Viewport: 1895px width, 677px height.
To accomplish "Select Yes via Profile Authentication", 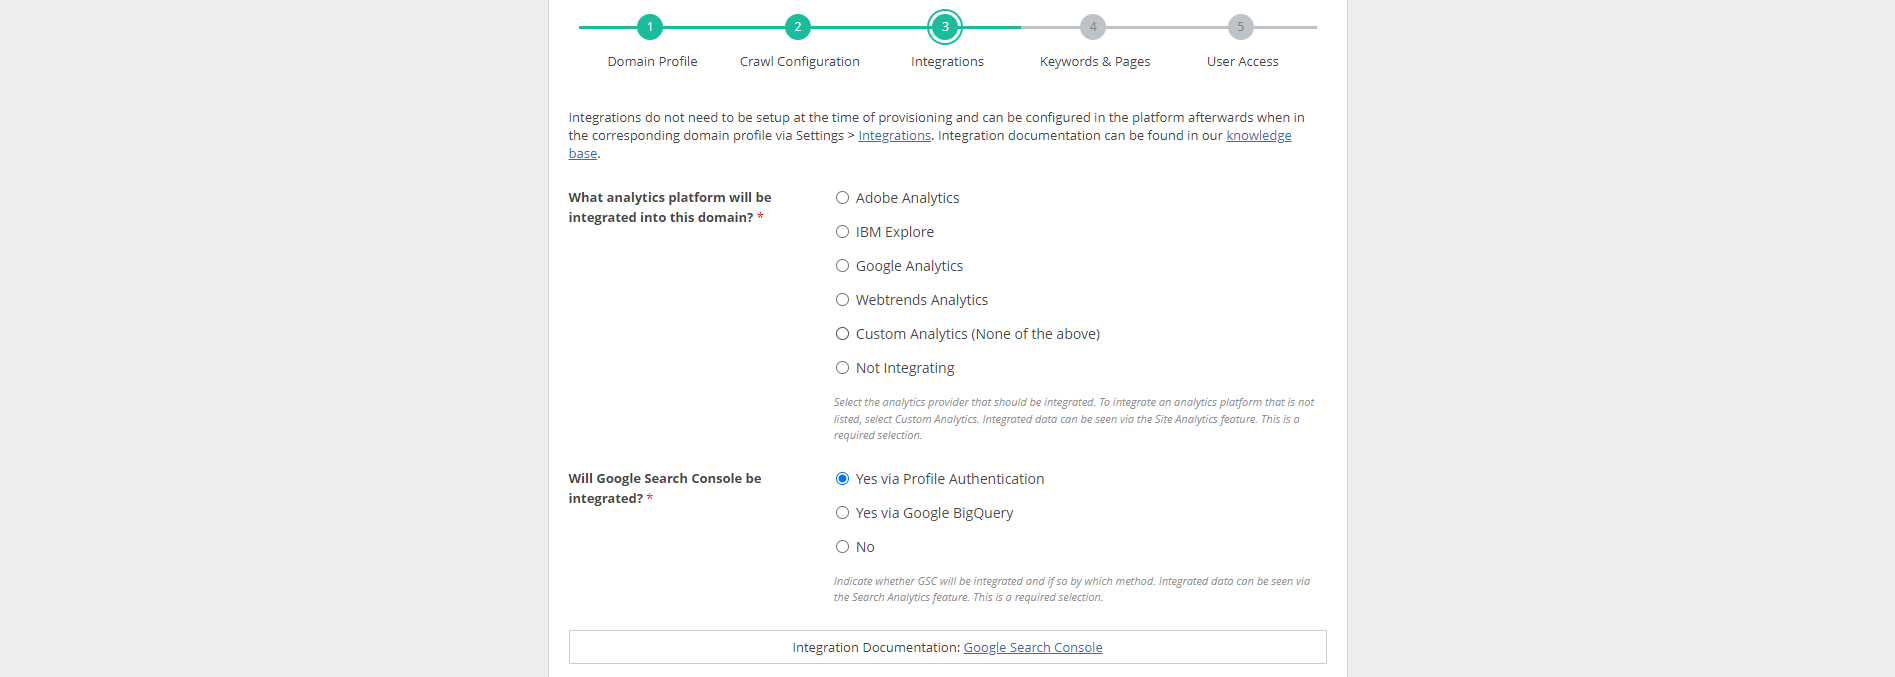I will pos(843,479).
